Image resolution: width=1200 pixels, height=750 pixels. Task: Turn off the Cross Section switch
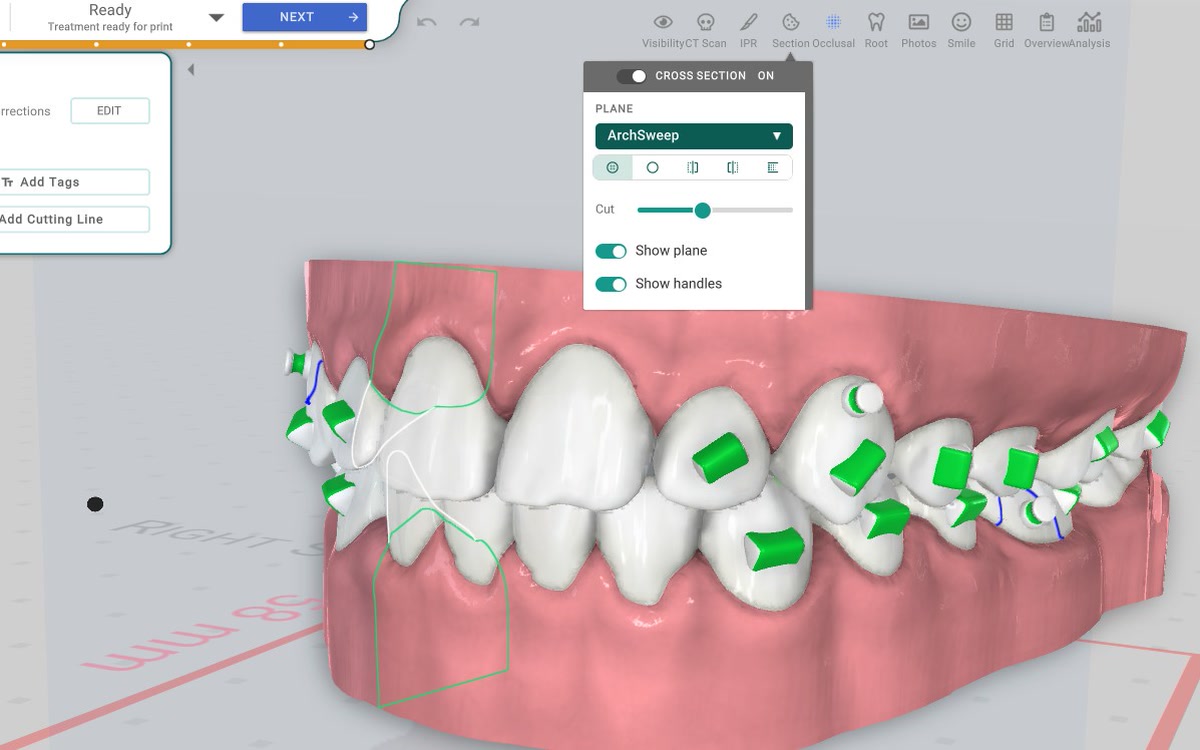[x=631, y=76]
